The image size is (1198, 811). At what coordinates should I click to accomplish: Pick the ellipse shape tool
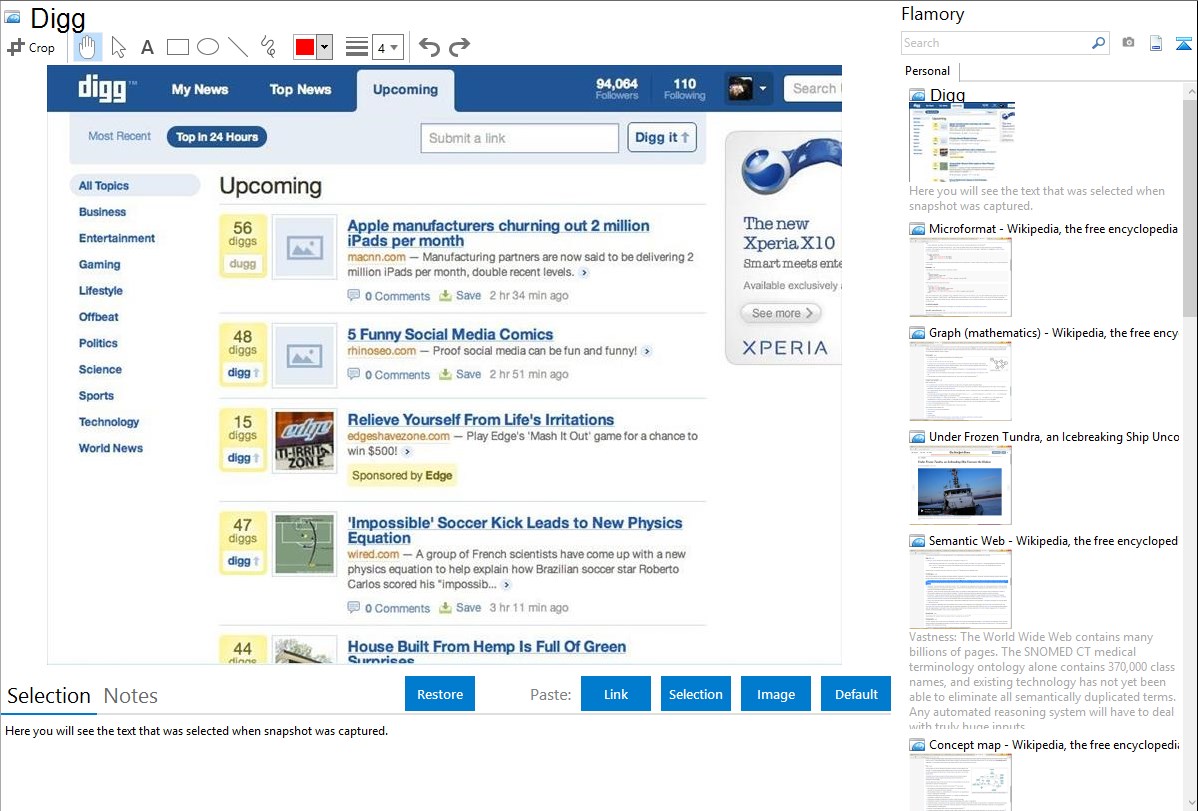pos(208,47)
